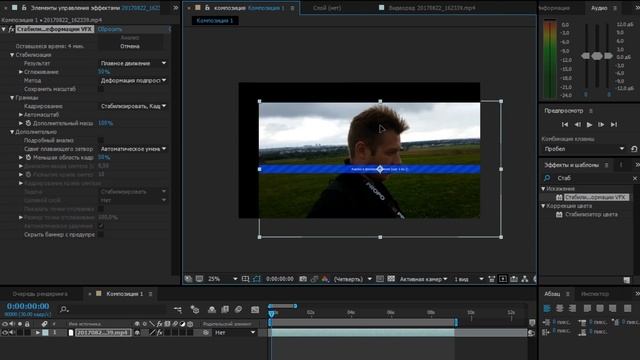Click the fast previews icon in viewer
Viewport: 640px width, 360px height.
point(503,279)
